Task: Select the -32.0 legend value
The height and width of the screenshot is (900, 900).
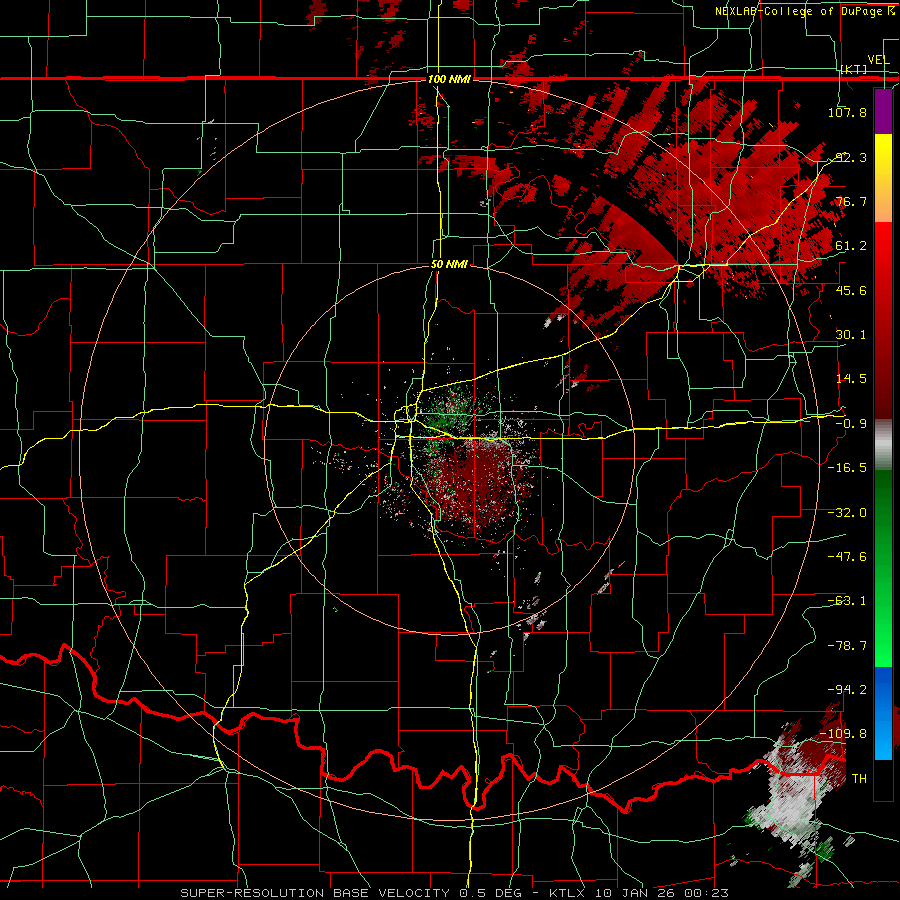Action: click(847, 513)
